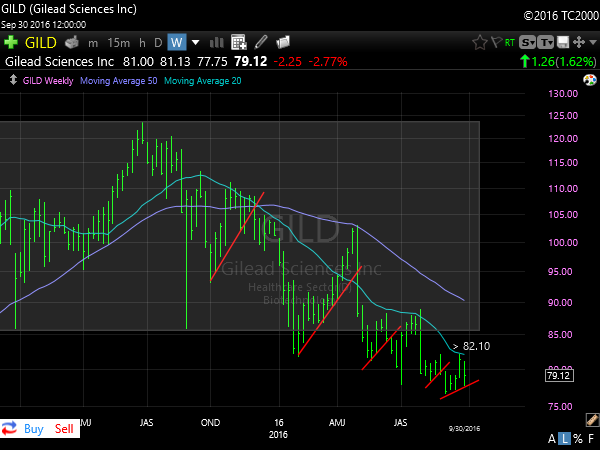Click the four-arrow move icon
The height and width of the screenshot is (450, 600).
579,42
